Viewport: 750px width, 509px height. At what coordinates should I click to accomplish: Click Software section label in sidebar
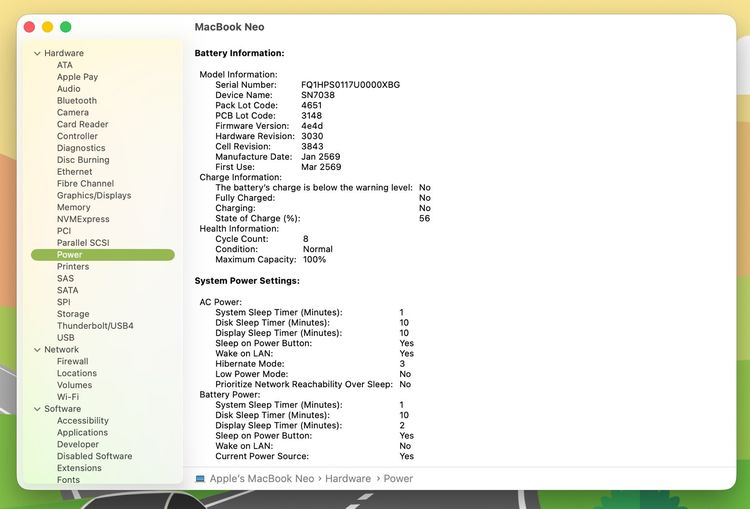coord(62,409)
